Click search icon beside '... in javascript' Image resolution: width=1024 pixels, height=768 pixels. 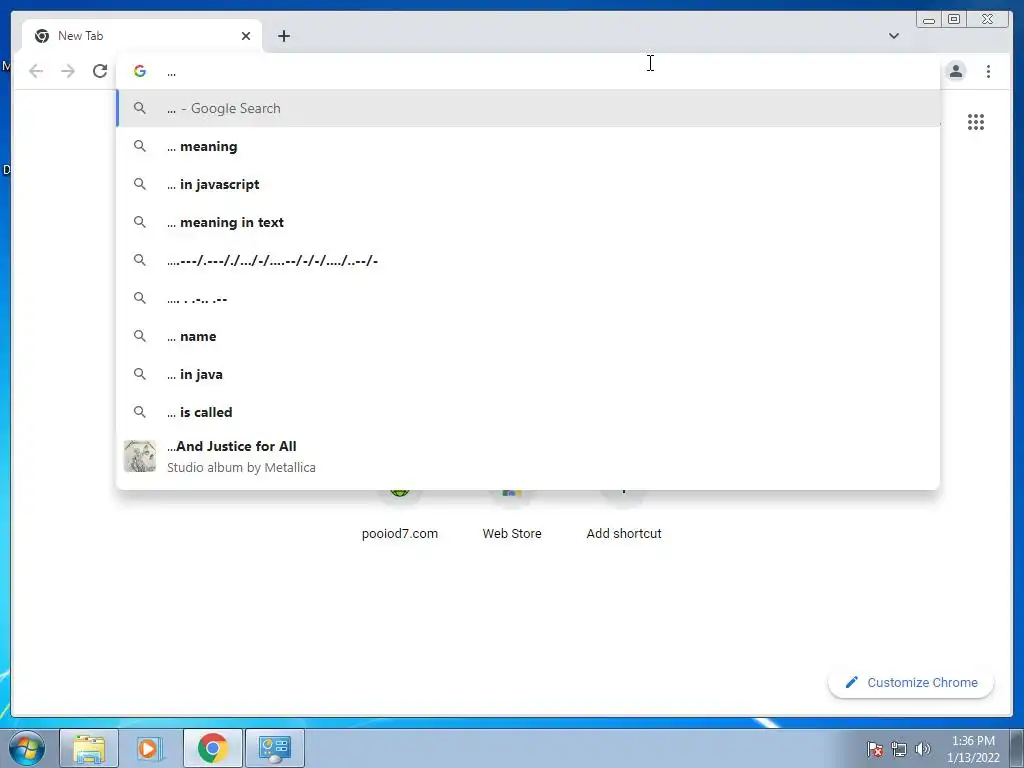click(x=140, y=184)
